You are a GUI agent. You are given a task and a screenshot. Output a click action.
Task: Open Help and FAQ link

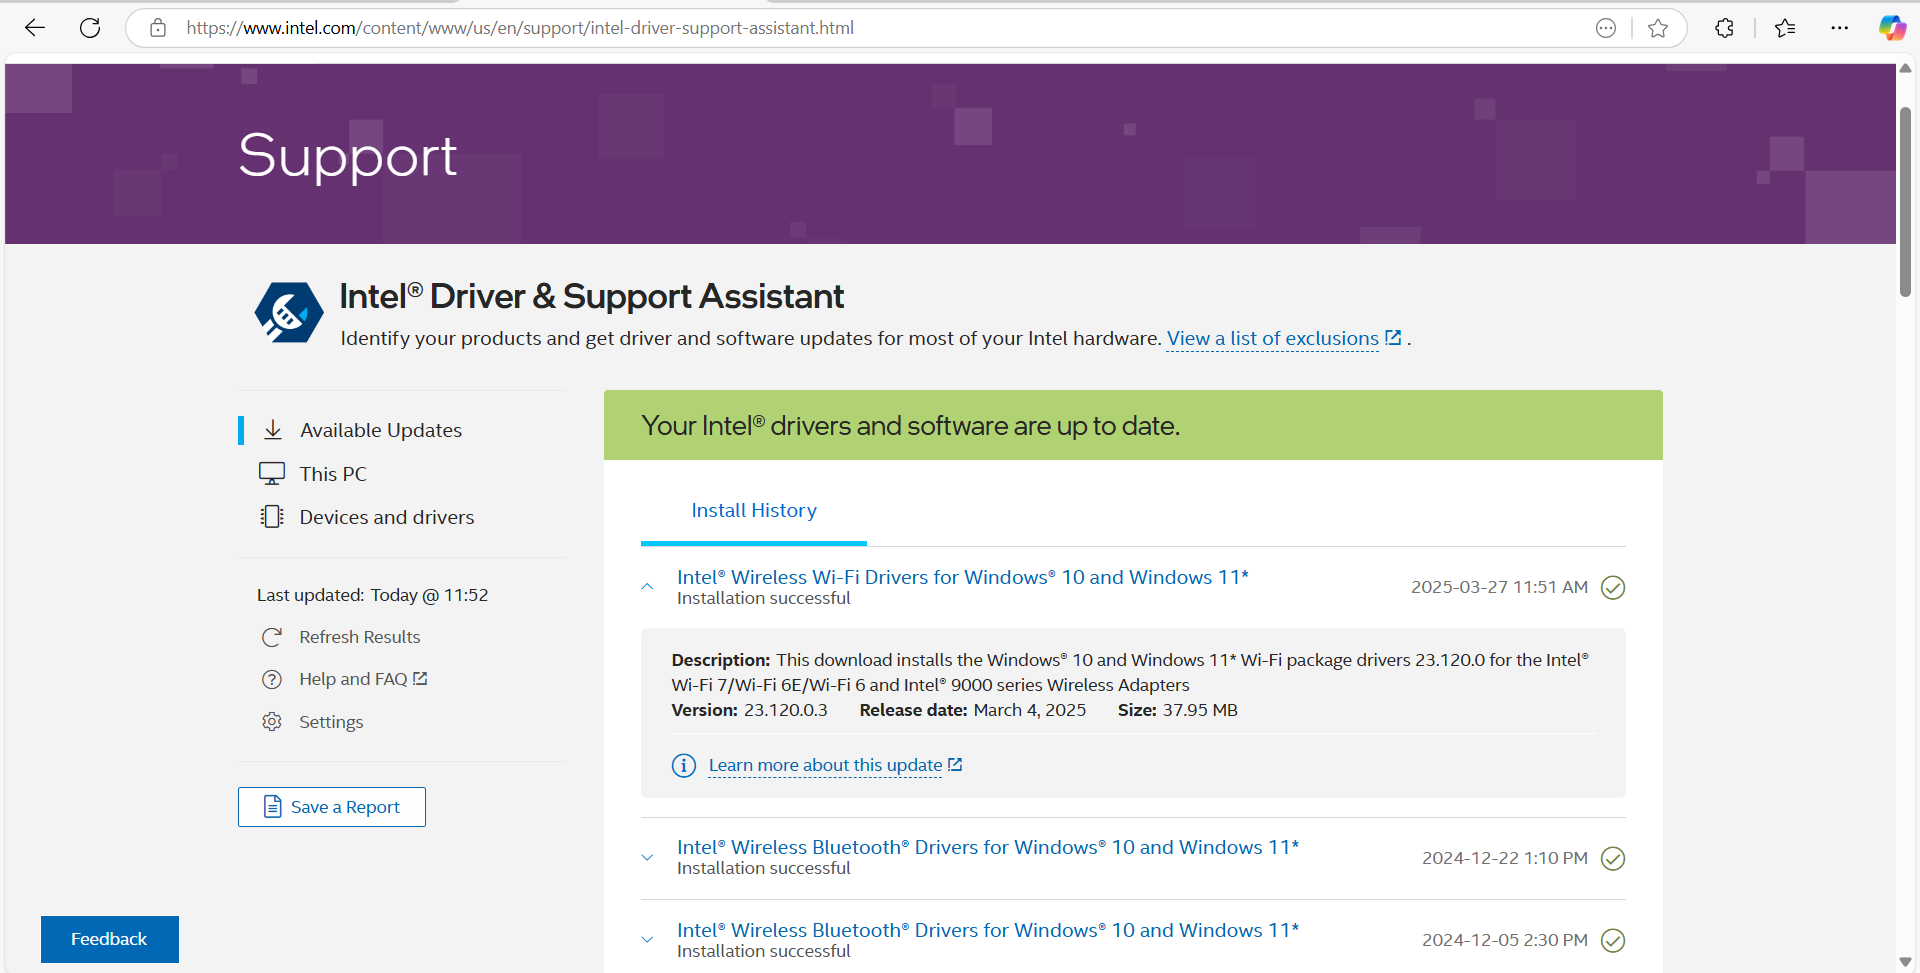click(x=363, y=679)
